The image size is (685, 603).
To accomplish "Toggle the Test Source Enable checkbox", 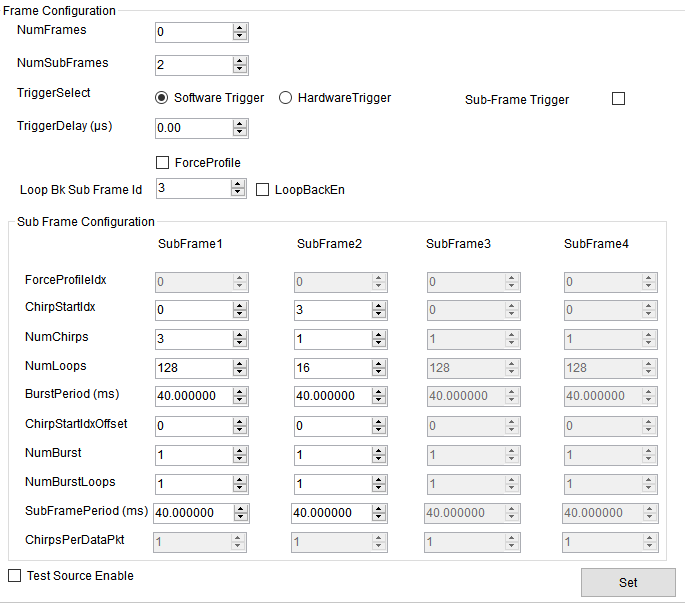I will 14,576.
